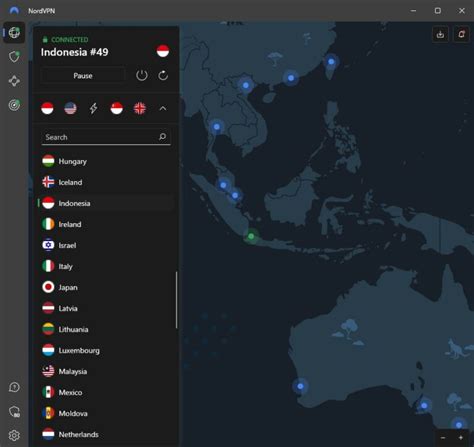Select Israel in country list

click(x=106, y=245)
